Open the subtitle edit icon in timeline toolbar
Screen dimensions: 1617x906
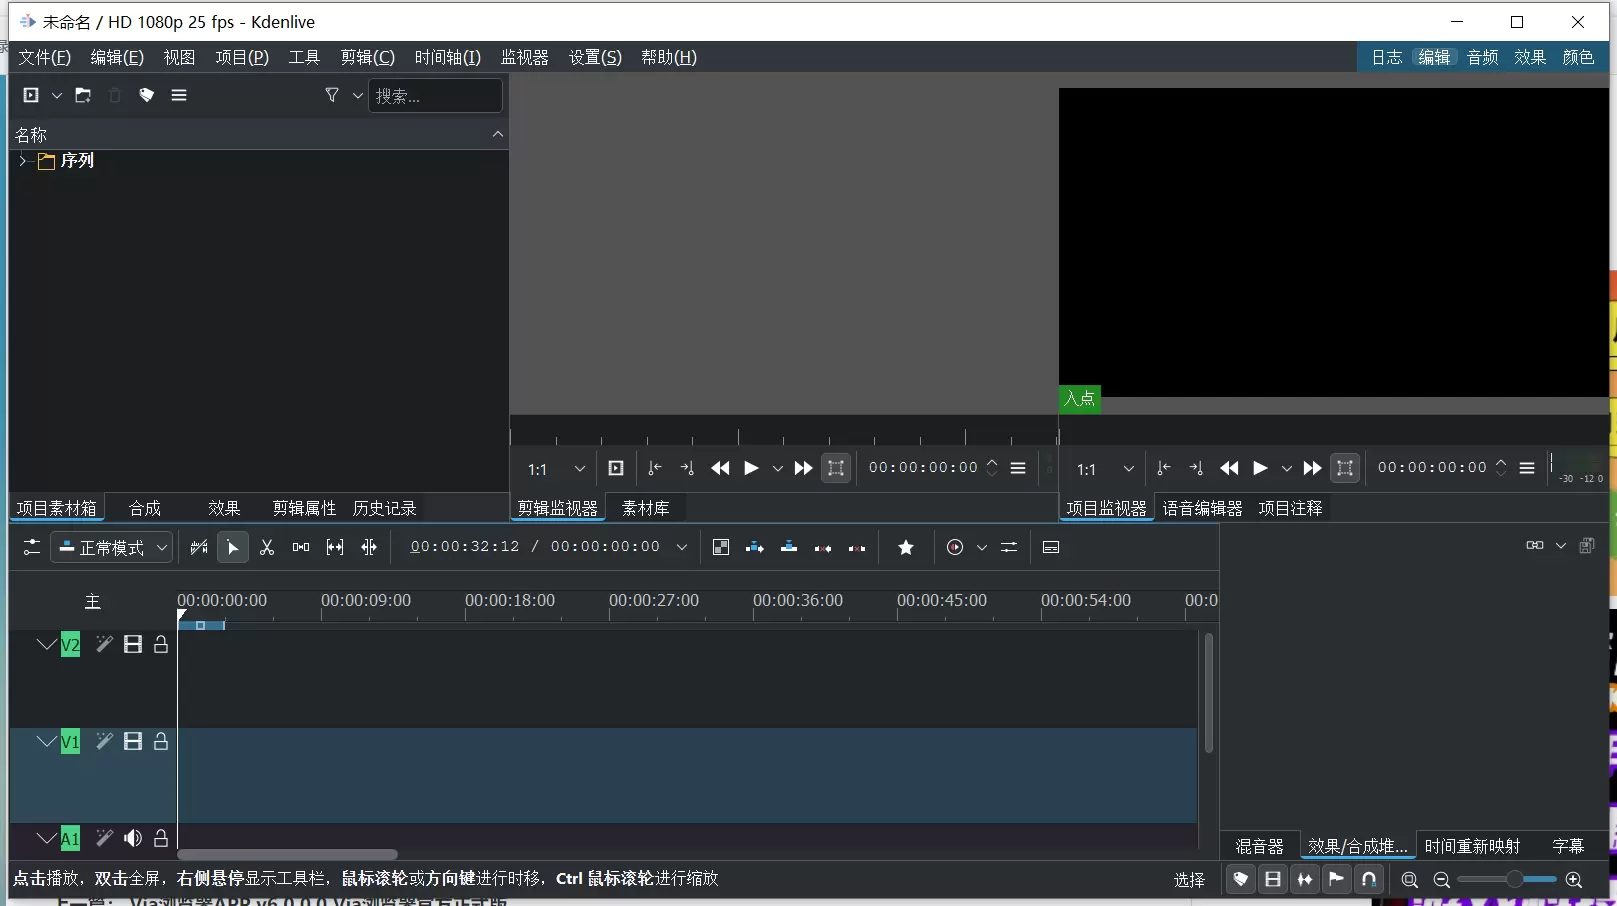(1051, 547)
